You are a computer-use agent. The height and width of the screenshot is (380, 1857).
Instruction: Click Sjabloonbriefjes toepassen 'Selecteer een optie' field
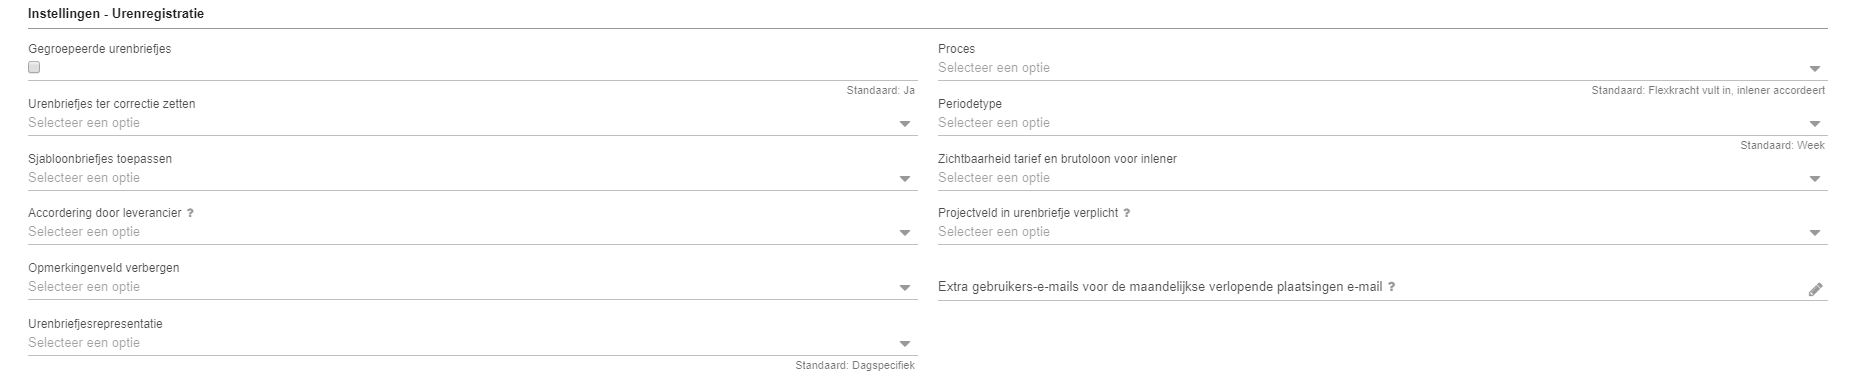[472, 178]
